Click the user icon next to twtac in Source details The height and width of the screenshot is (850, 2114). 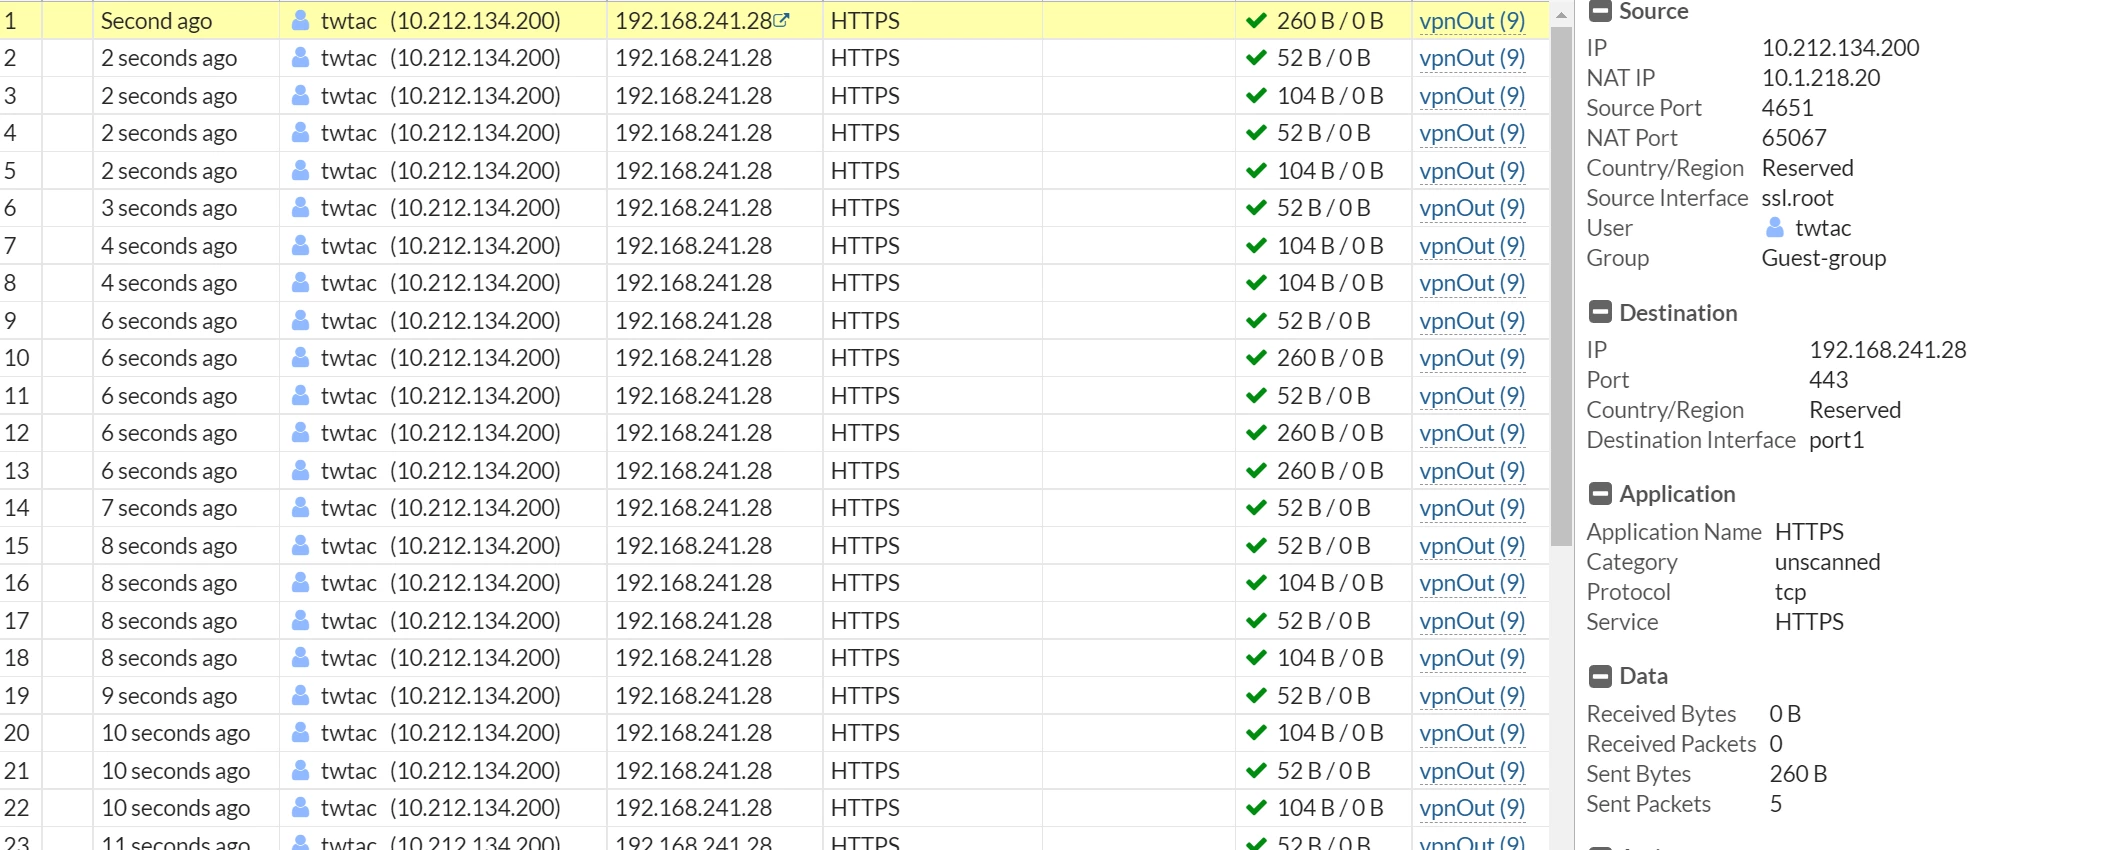tap(1775, 227)
